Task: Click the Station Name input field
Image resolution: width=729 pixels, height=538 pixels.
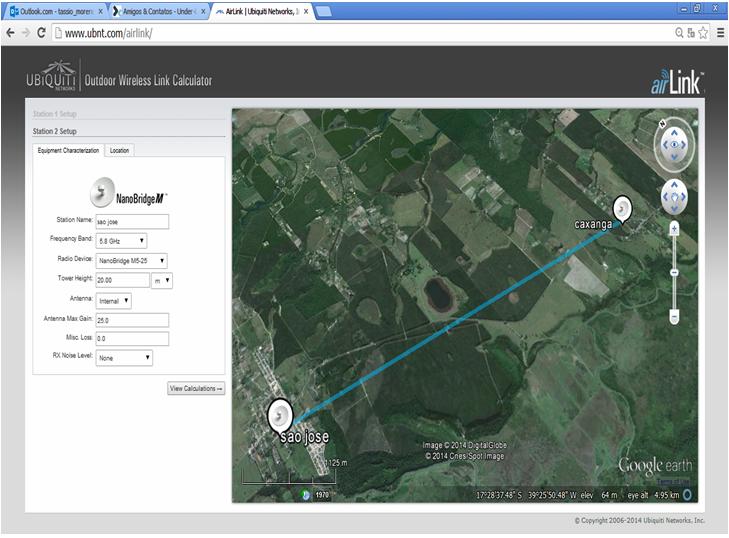Action: coord(132,222)
